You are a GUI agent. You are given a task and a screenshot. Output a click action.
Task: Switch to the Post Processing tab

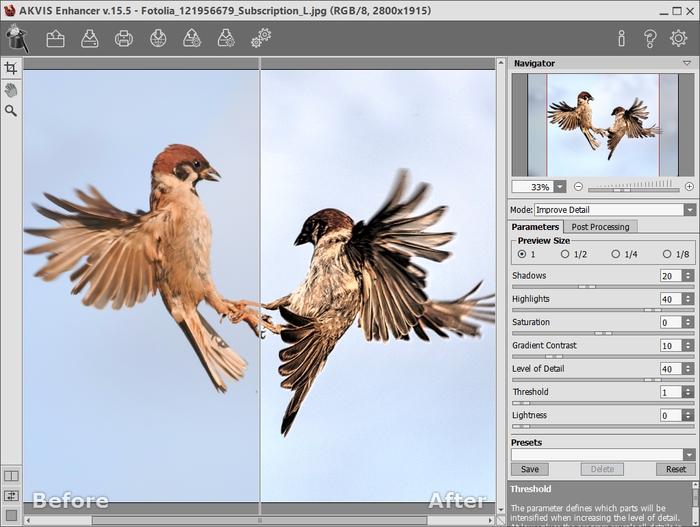pyautogui.click(x=601, y=227)
